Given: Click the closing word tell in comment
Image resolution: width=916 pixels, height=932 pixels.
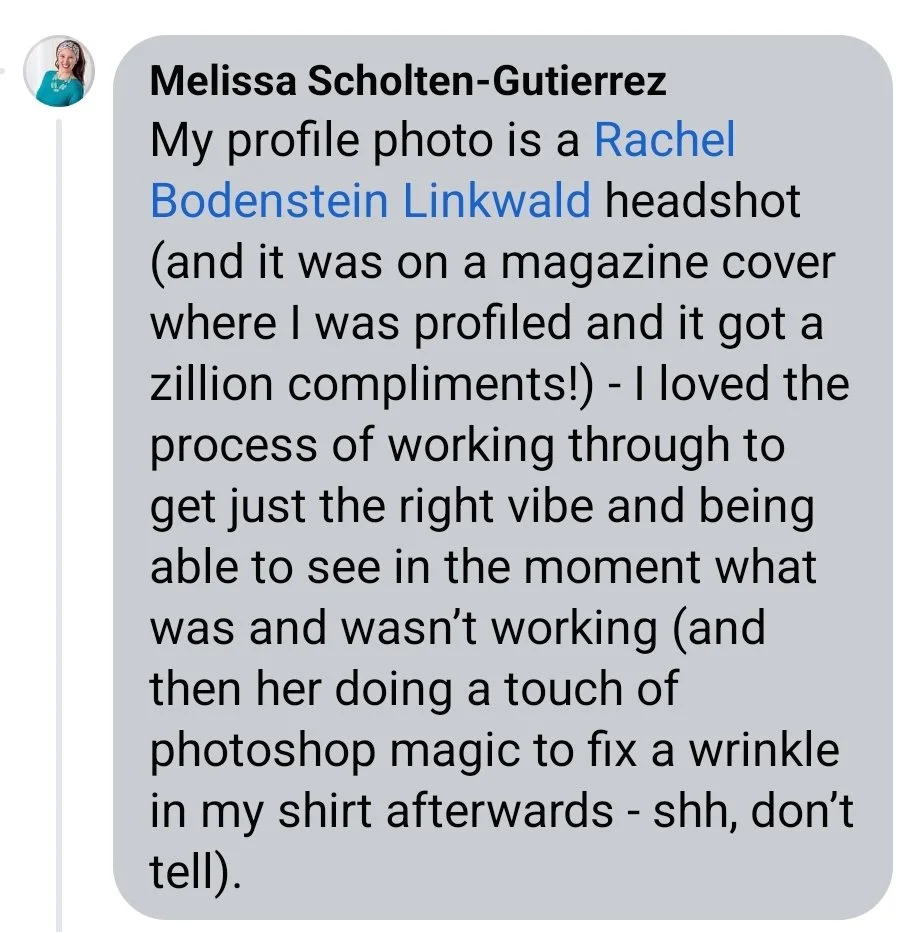Looking at the screenshot, I should [x=182, y=871].
